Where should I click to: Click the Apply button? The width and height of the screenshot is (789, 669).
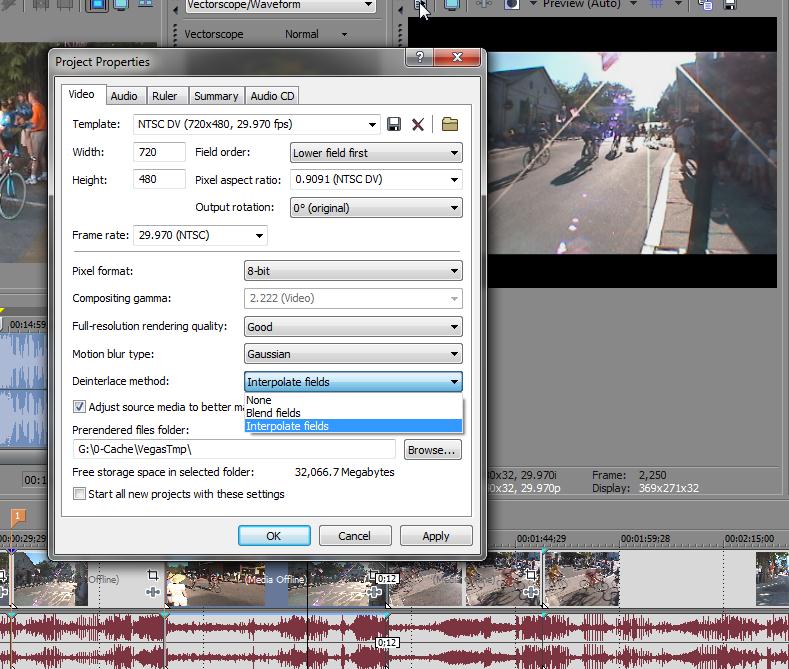[436, 536]
